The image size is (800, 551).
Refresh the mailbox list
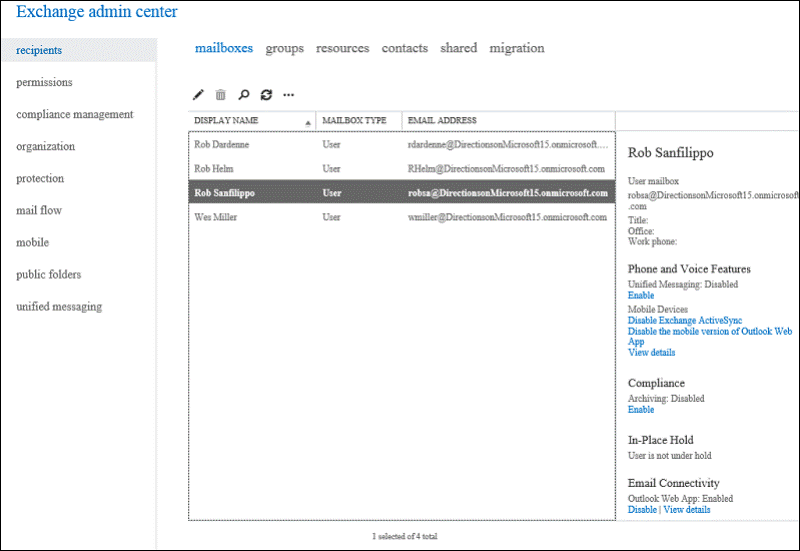click(266, 94)
